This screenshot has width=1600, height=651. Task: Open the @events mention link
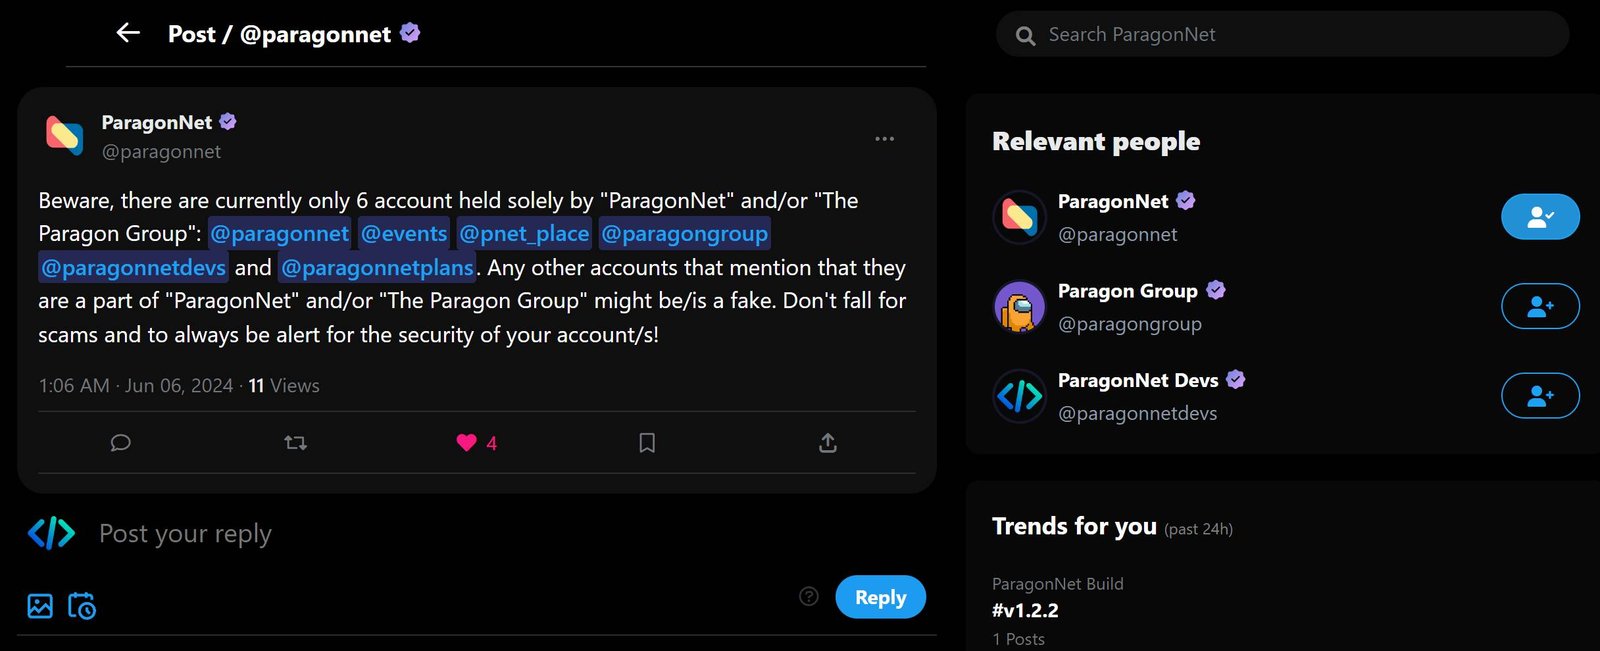pyautogui.click(x=404, y=234)
